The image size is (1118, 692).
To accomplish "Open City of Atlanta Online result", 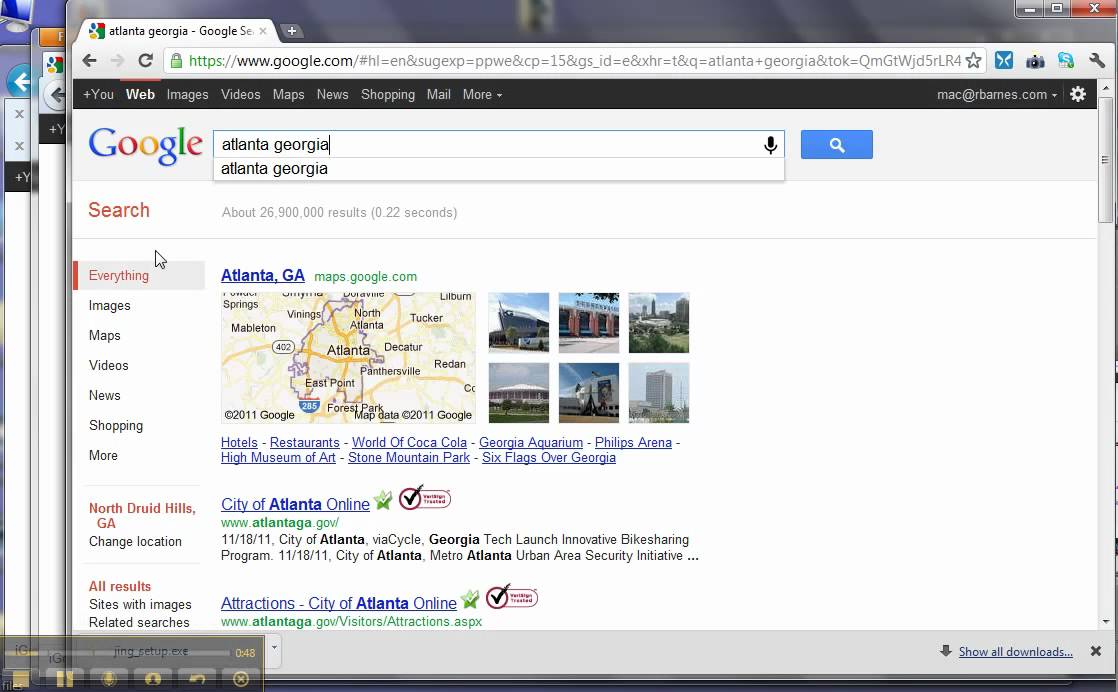I will [295, 505].
